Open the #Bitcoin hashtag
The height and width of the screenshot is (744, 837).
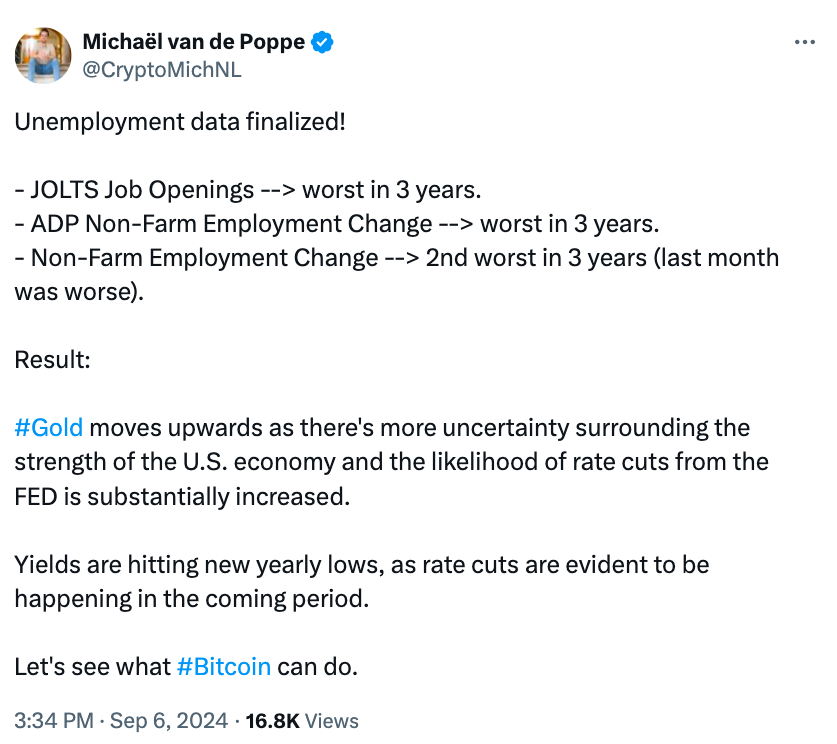(x=223, y=666)
